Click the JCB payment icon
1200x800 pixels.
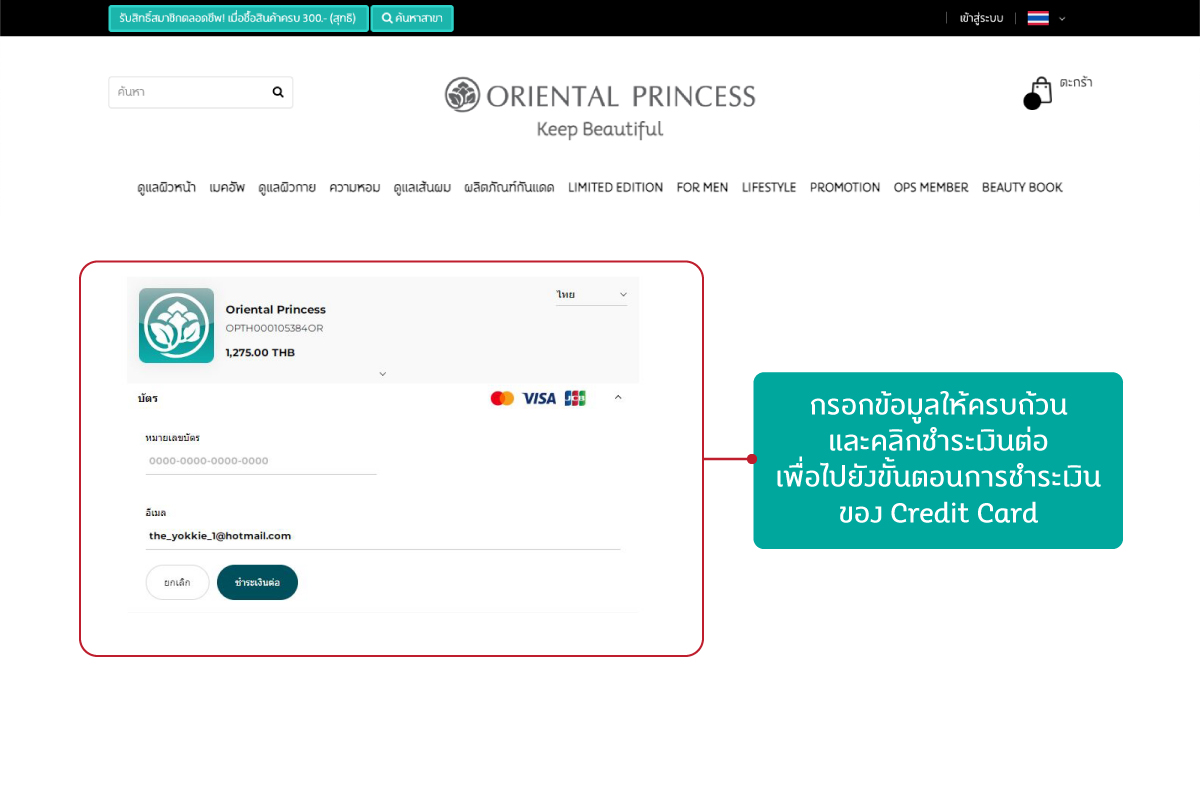[575, 398]
